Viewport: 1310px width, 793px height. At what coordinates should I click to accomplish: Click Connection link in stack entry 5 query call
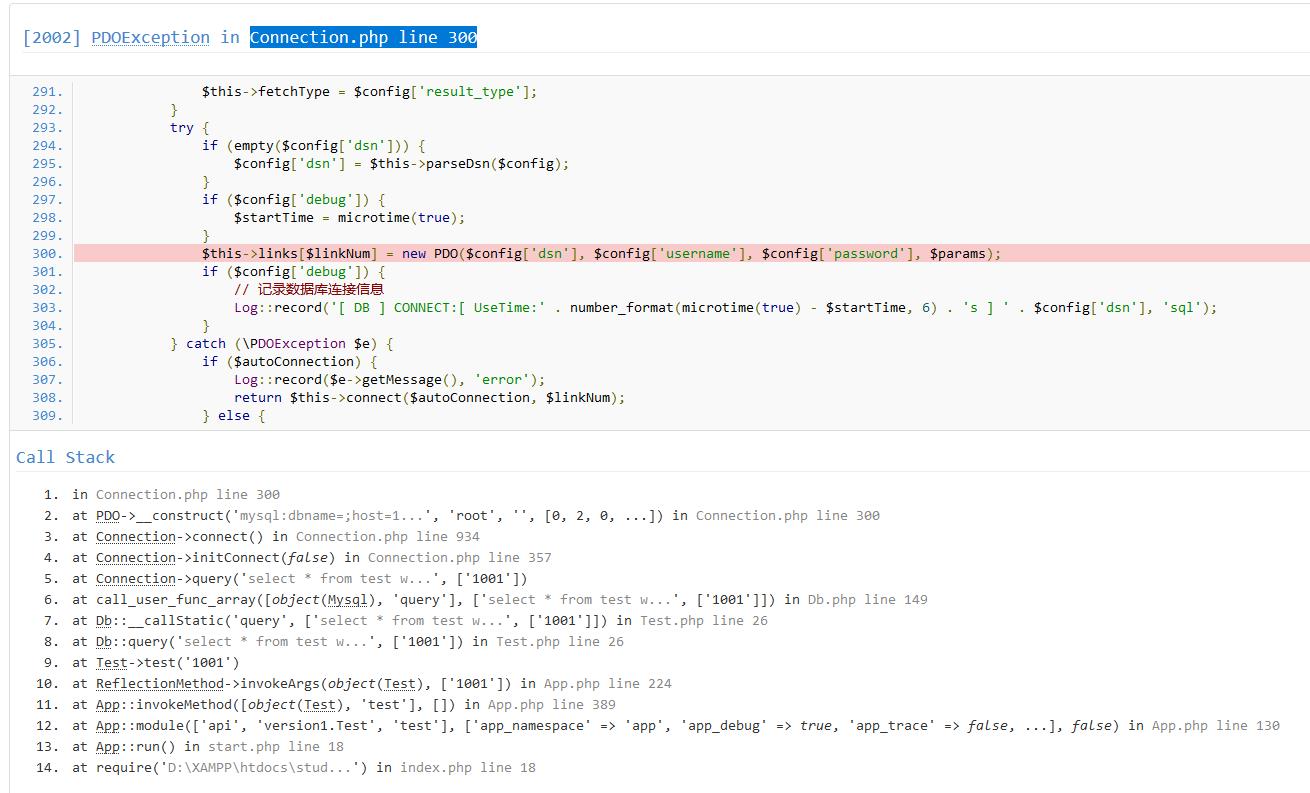136,578
